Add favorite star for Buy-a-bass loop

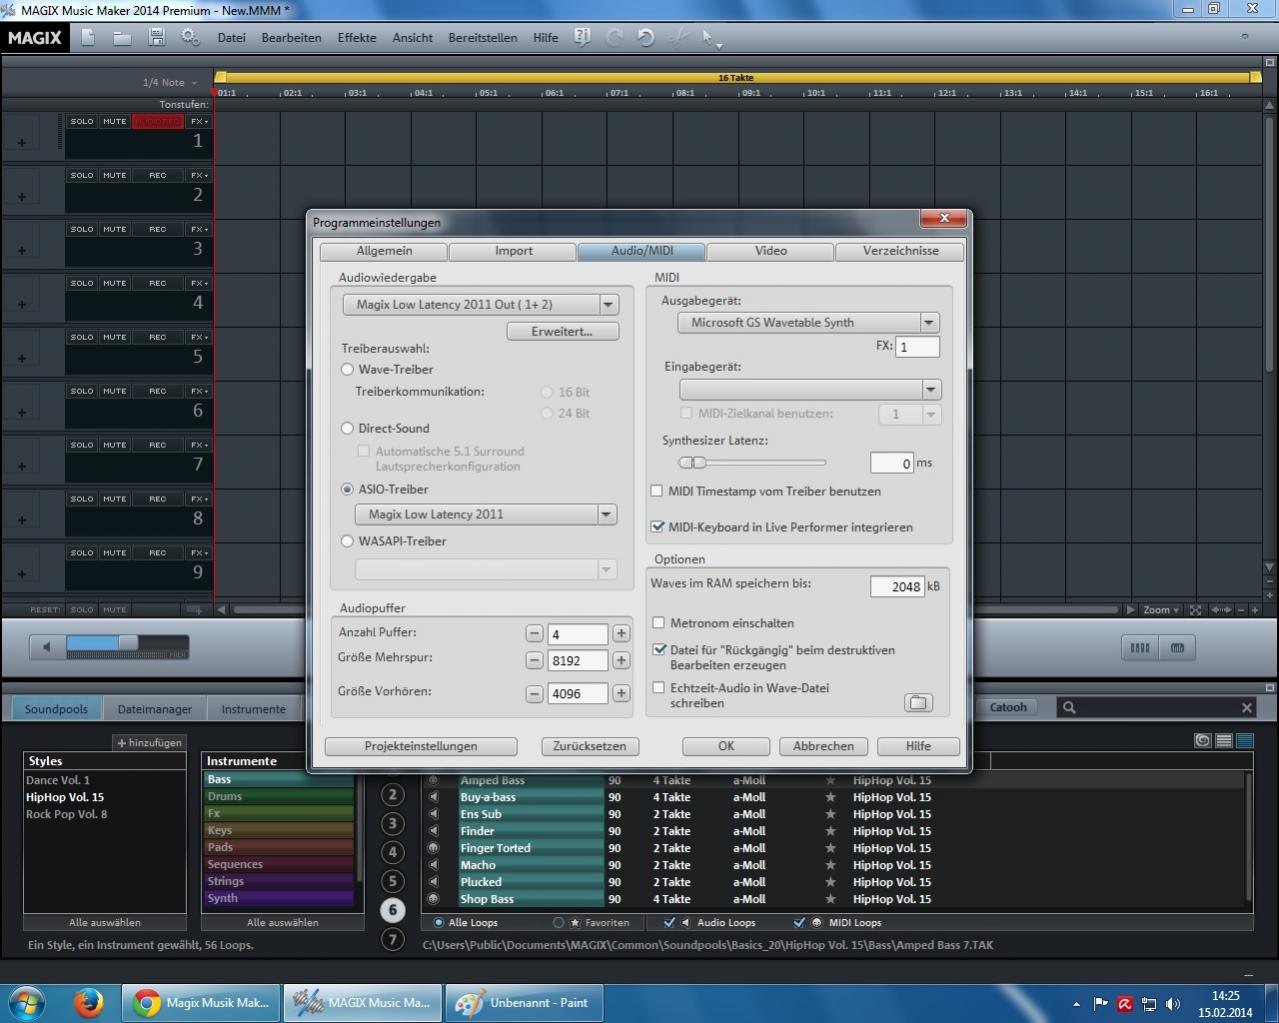coord(830,797)
